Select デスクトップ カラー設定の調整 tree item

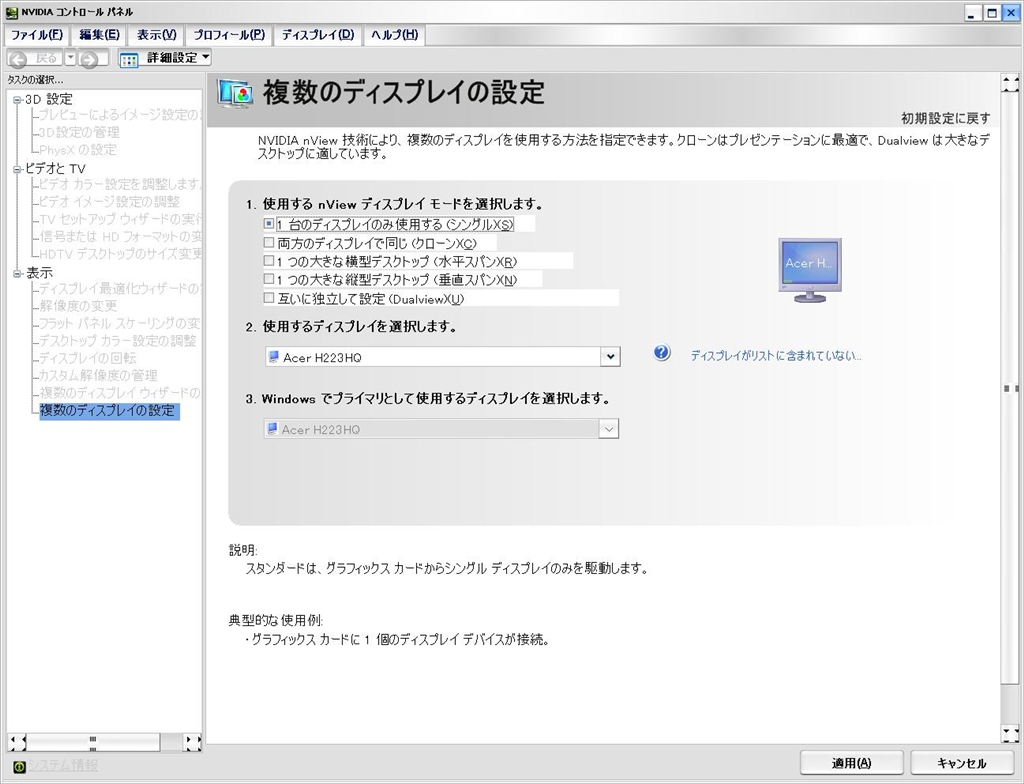pyautogui.click(x=118, y=340)
